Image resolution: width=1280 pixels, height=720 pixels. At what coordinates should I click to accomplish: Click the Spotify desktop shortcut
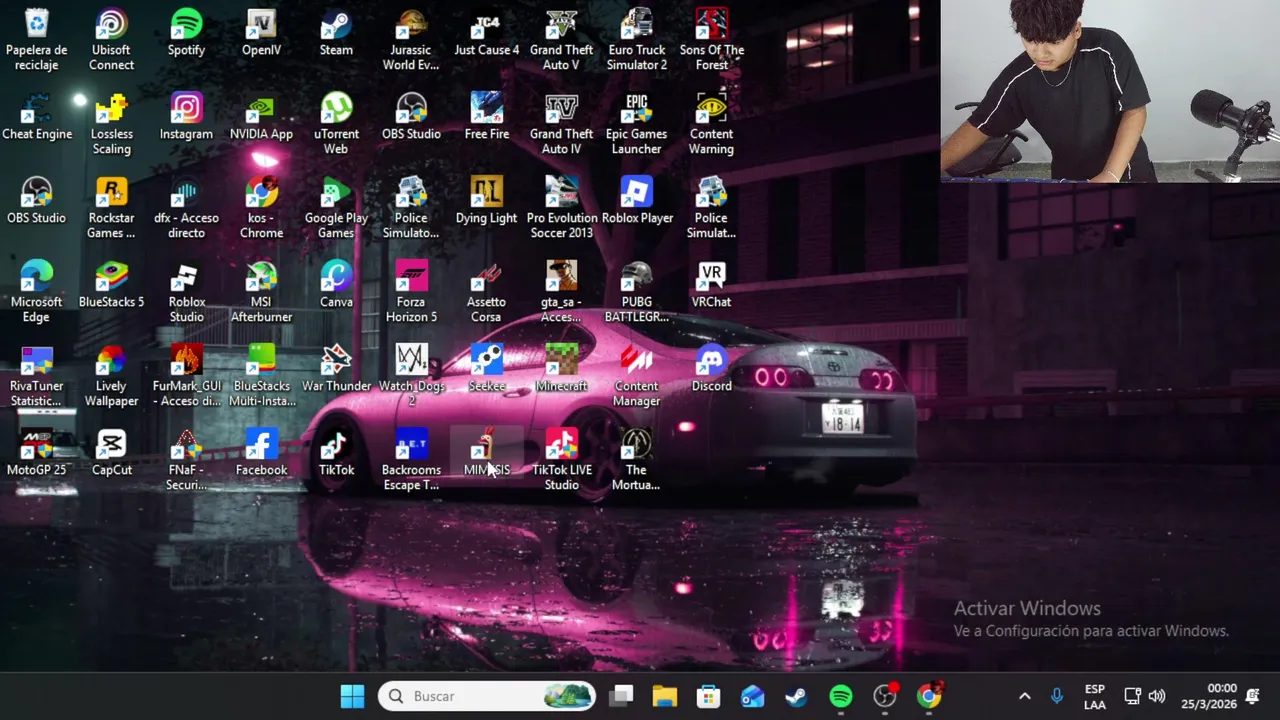click(x=186, y=33)
